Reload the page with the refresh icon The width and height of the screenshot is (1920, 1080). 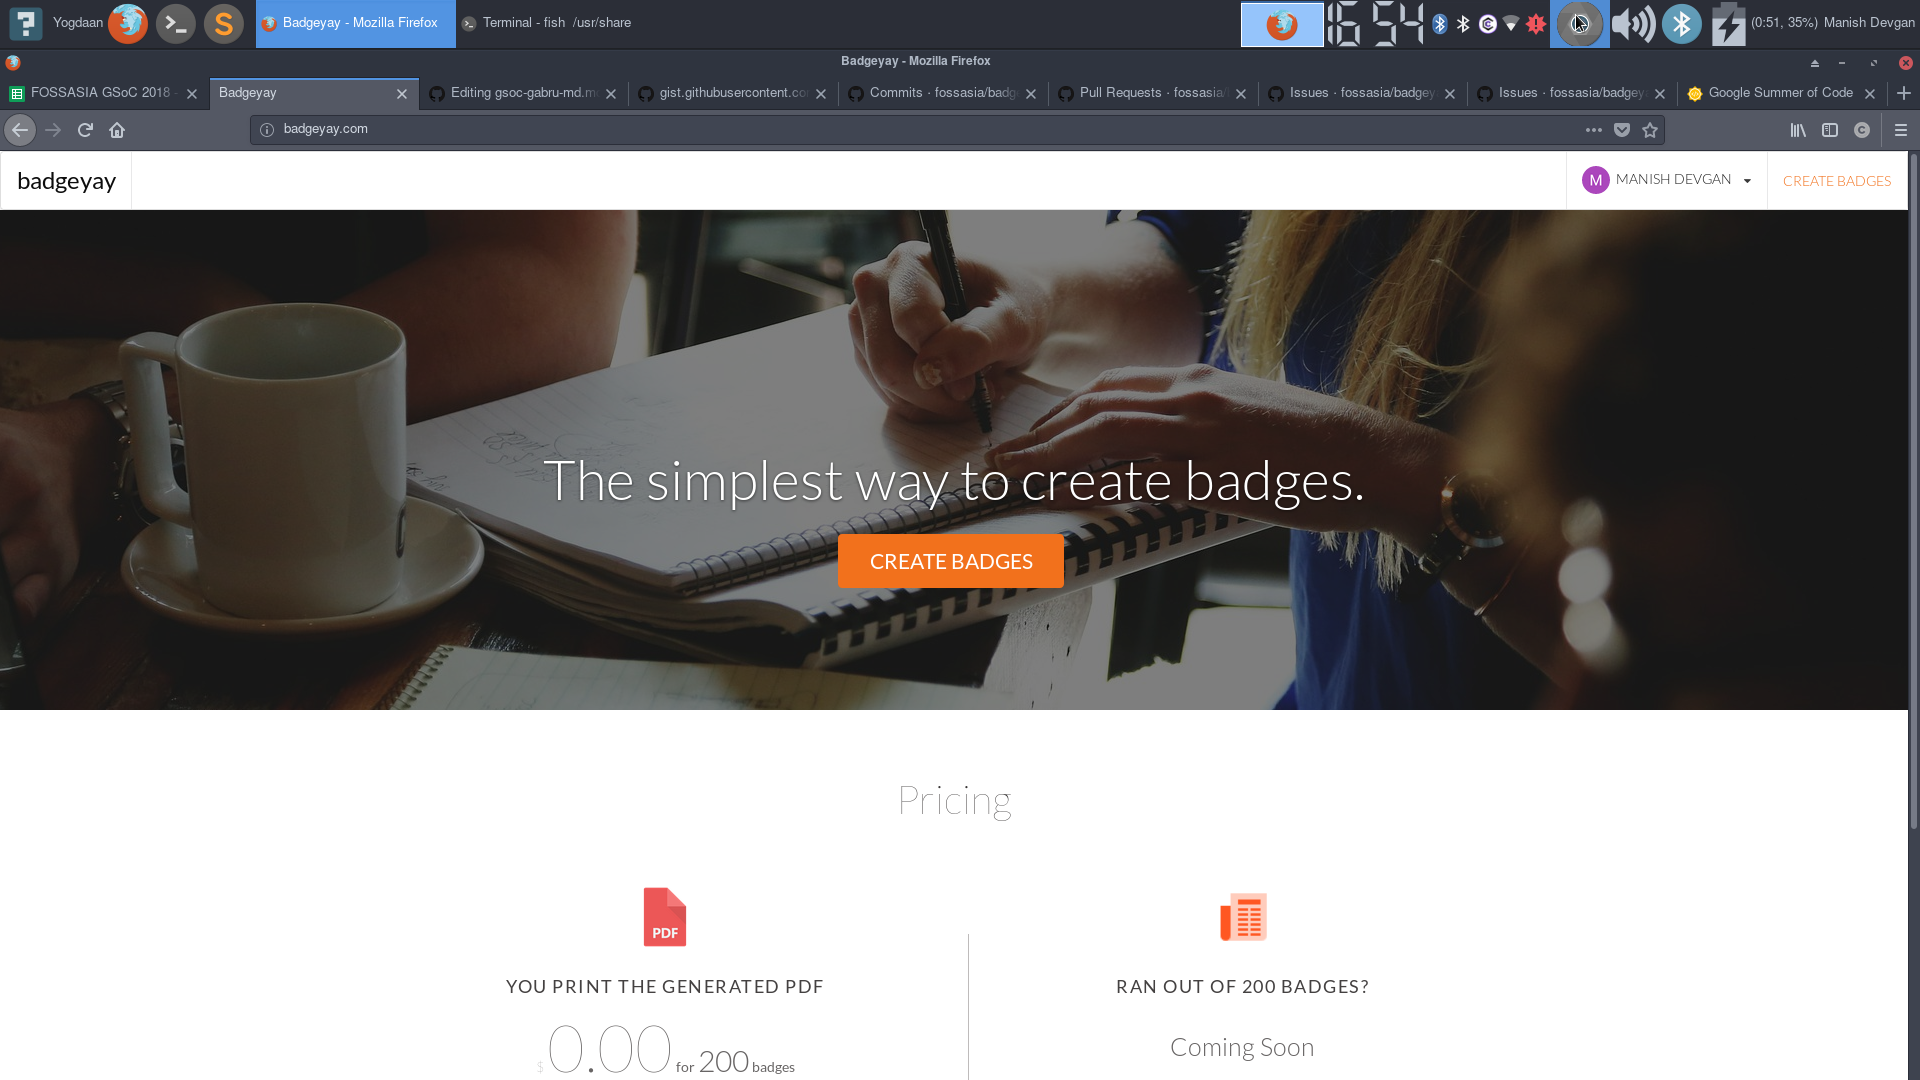tap(85, 130)
